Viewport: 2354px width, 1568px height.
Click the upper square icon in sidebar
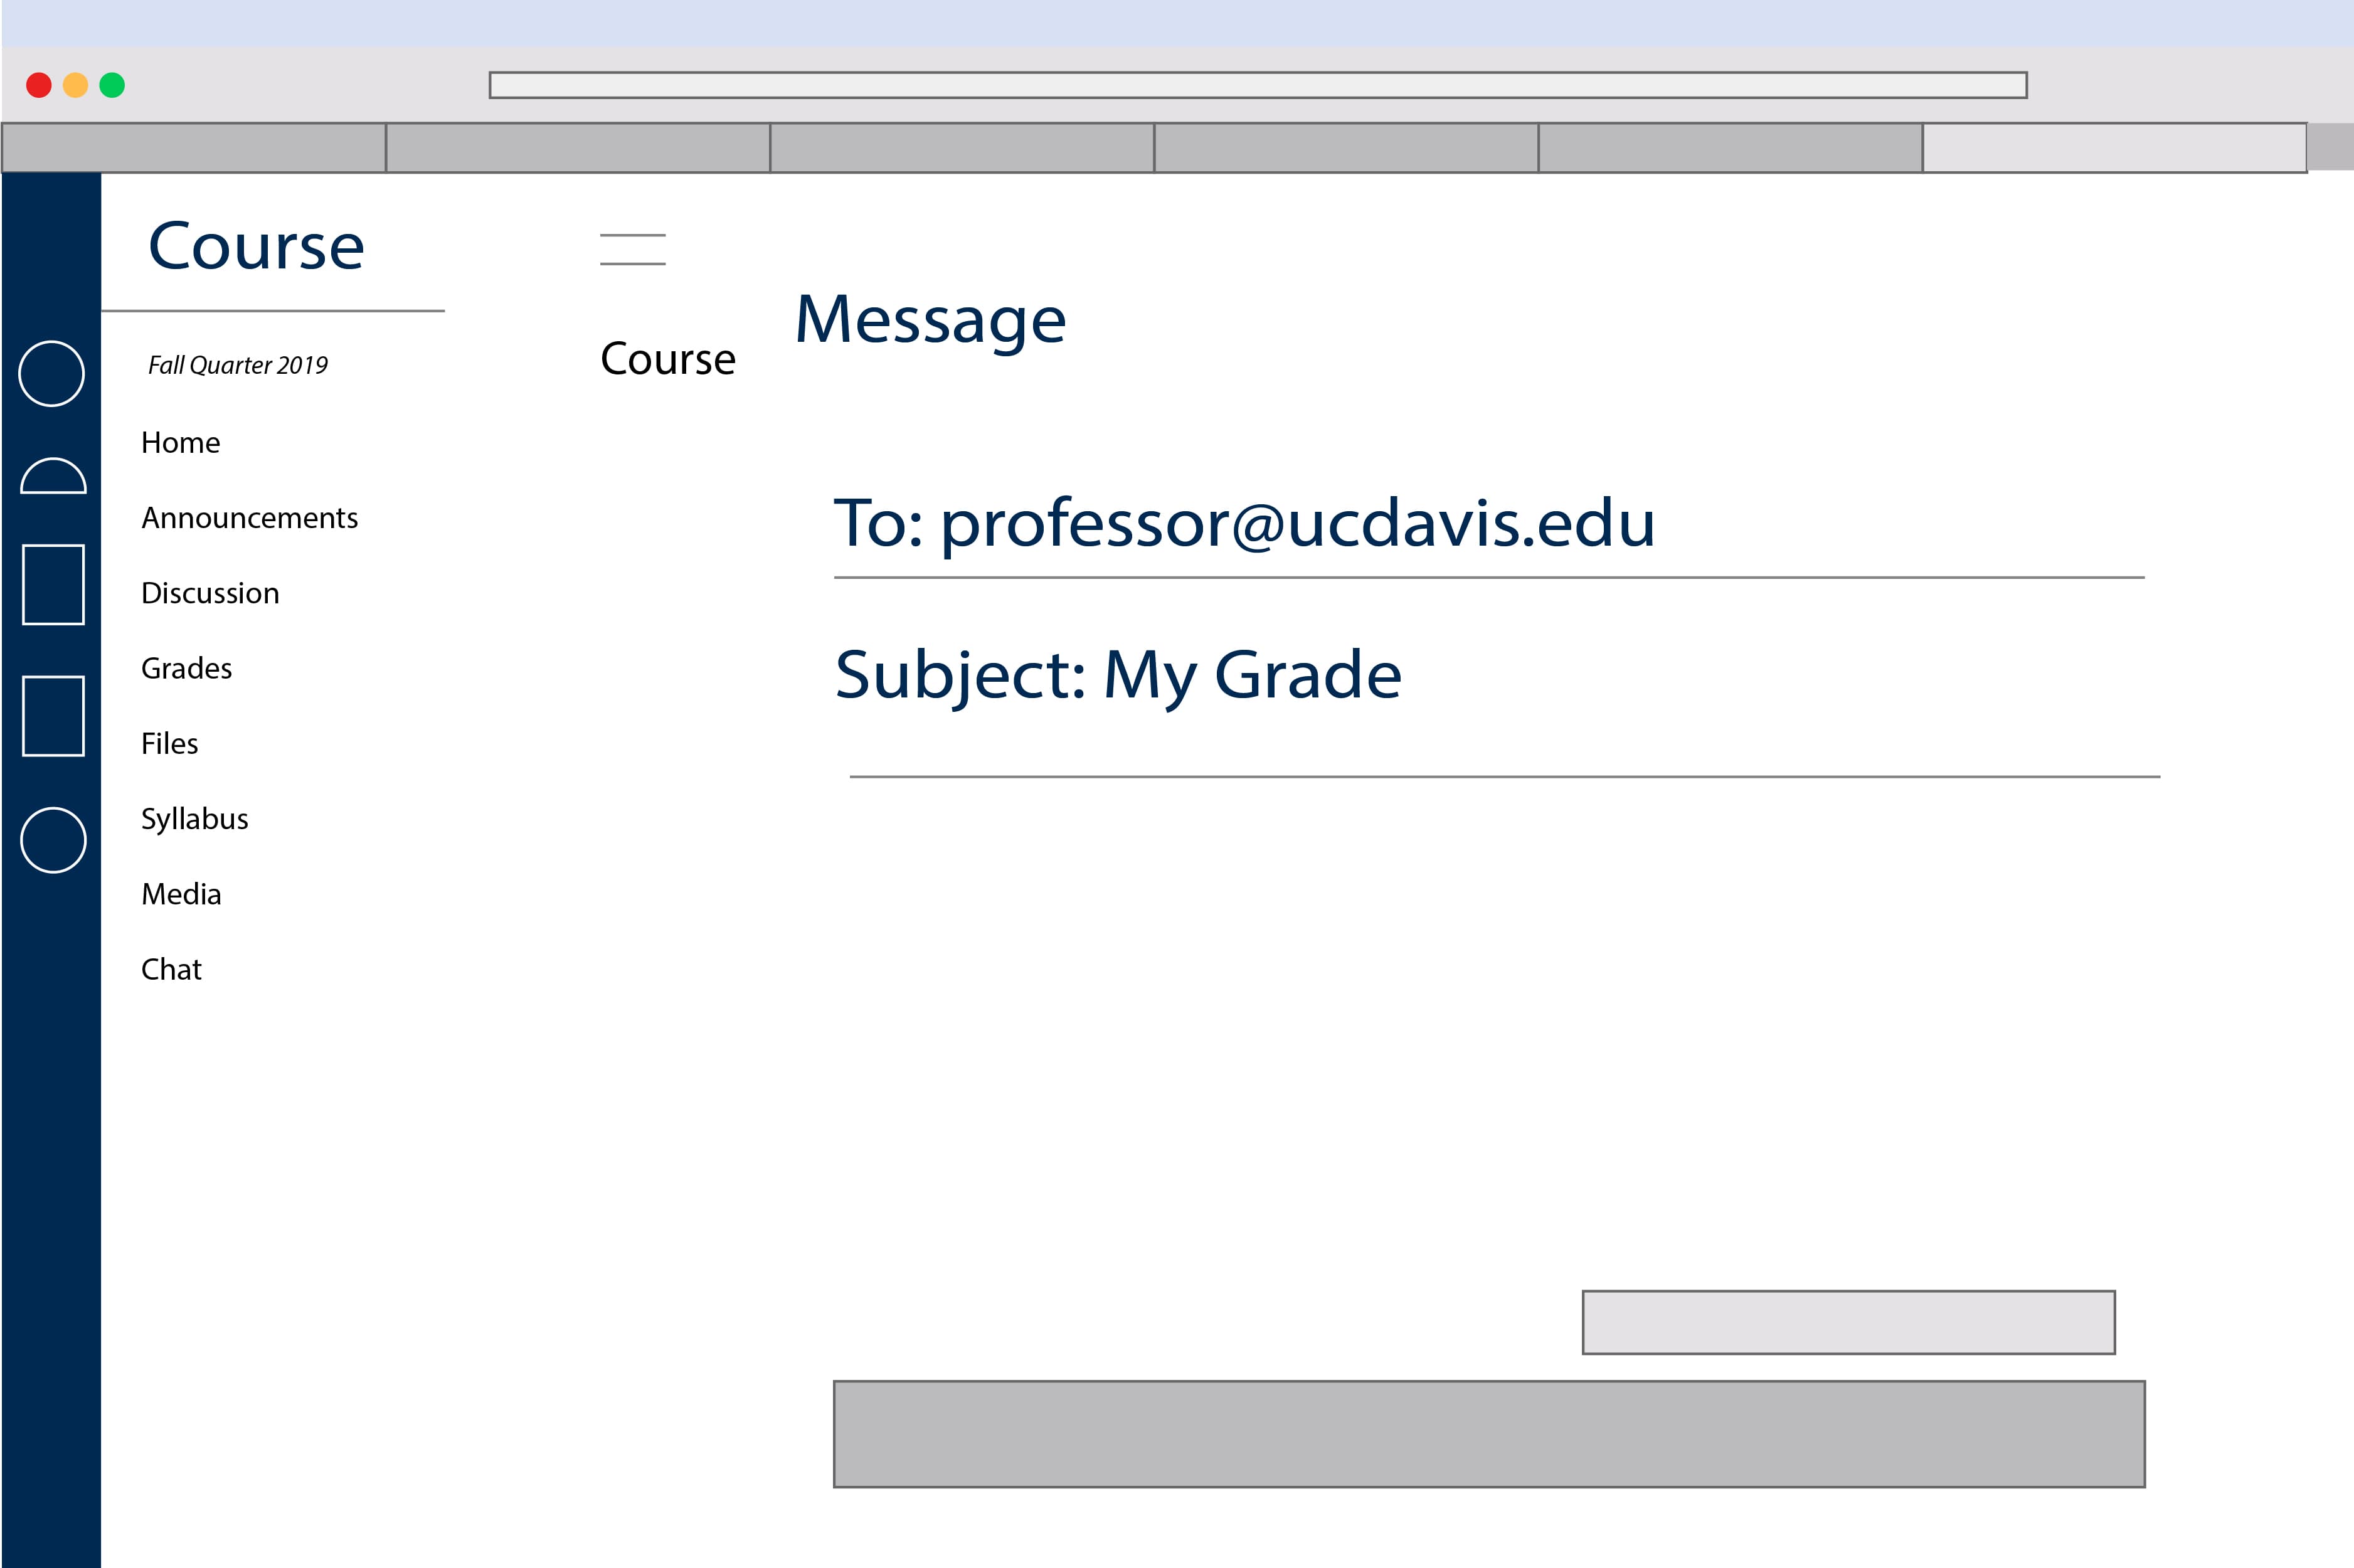point(53,585)
